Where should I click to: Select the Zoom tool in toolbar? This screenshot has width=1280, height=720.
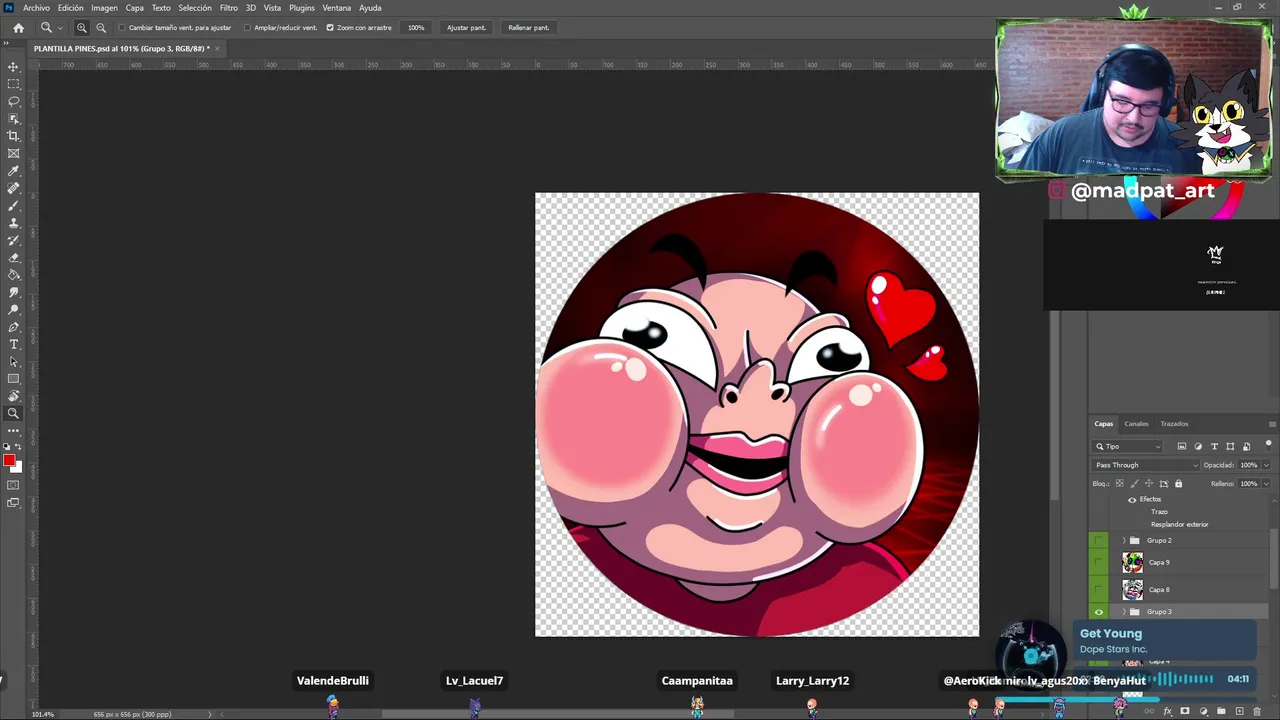pyautogui.click(x=13, y=413)
